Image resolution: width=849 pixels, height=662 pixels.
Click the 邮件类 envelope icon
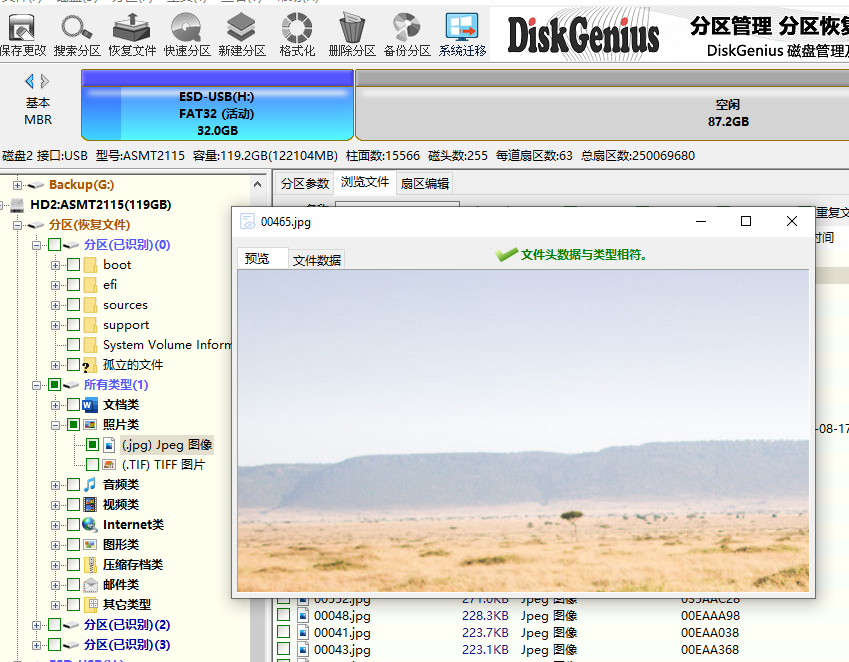[x=90, y=585]
